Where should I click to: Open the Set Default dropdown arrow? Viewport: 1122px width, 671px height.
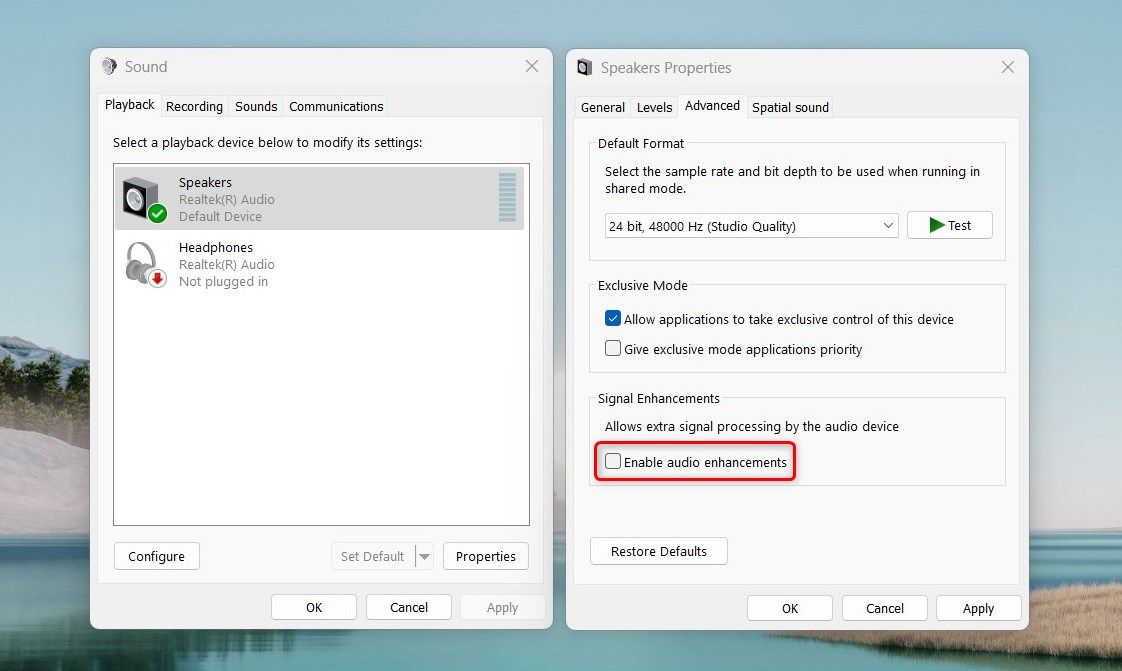pyautogui.click(x=423, y=556)
